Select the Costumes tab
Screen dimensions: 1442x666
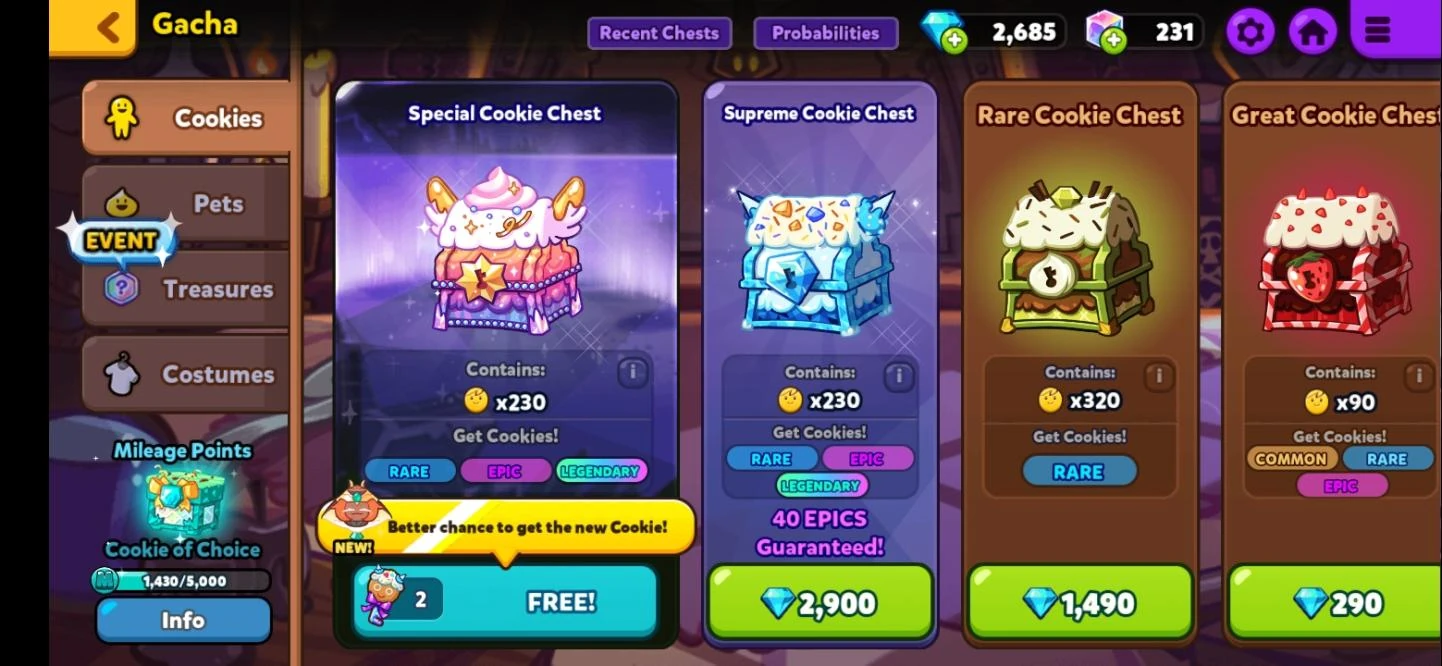(x=186, y=374)
